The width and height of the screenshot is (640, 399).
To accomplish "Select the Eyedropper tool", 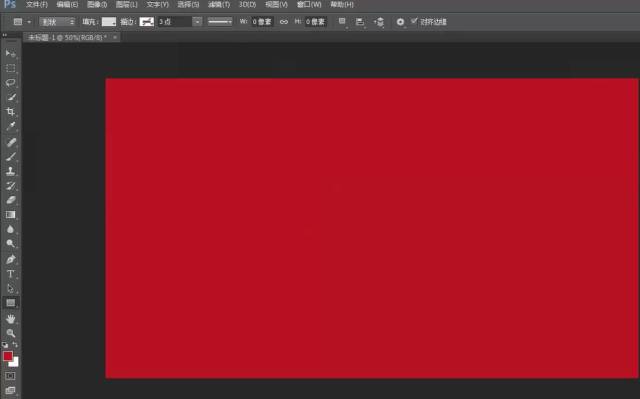I will (x=11, y=126).
